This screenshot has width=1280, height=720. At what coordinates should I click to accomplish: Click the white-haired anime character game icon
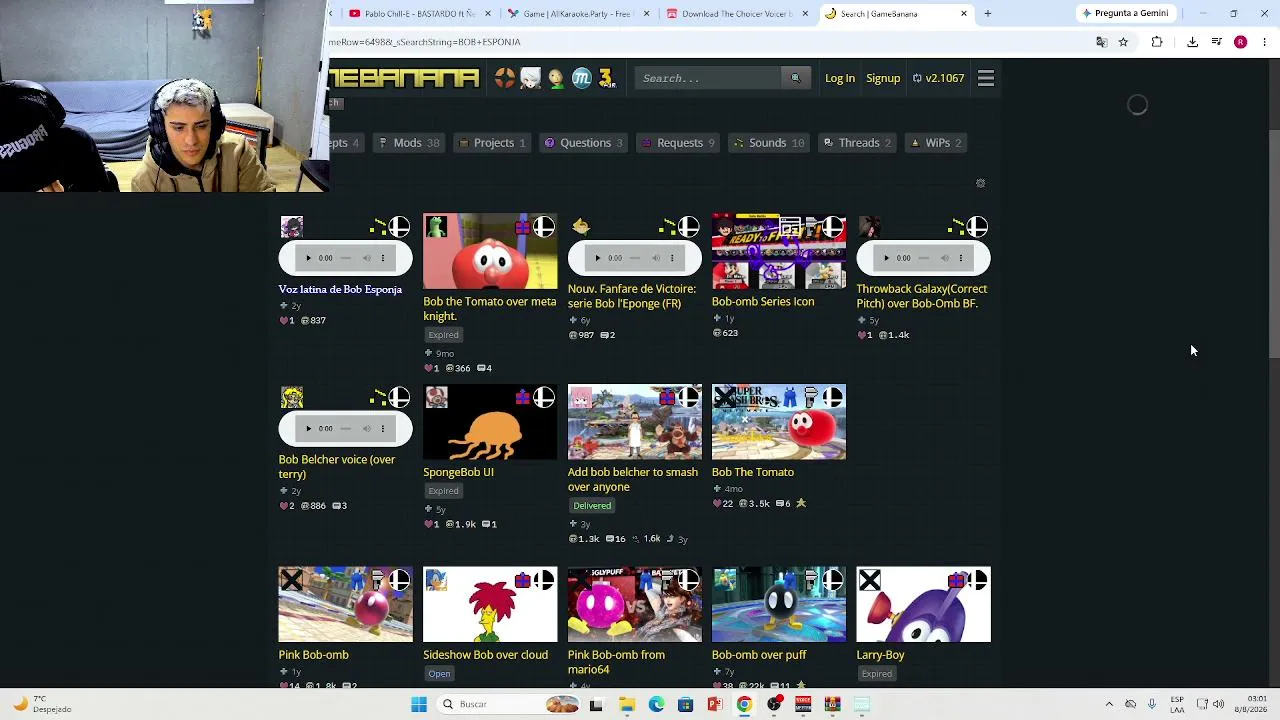(x=530, y=78)
